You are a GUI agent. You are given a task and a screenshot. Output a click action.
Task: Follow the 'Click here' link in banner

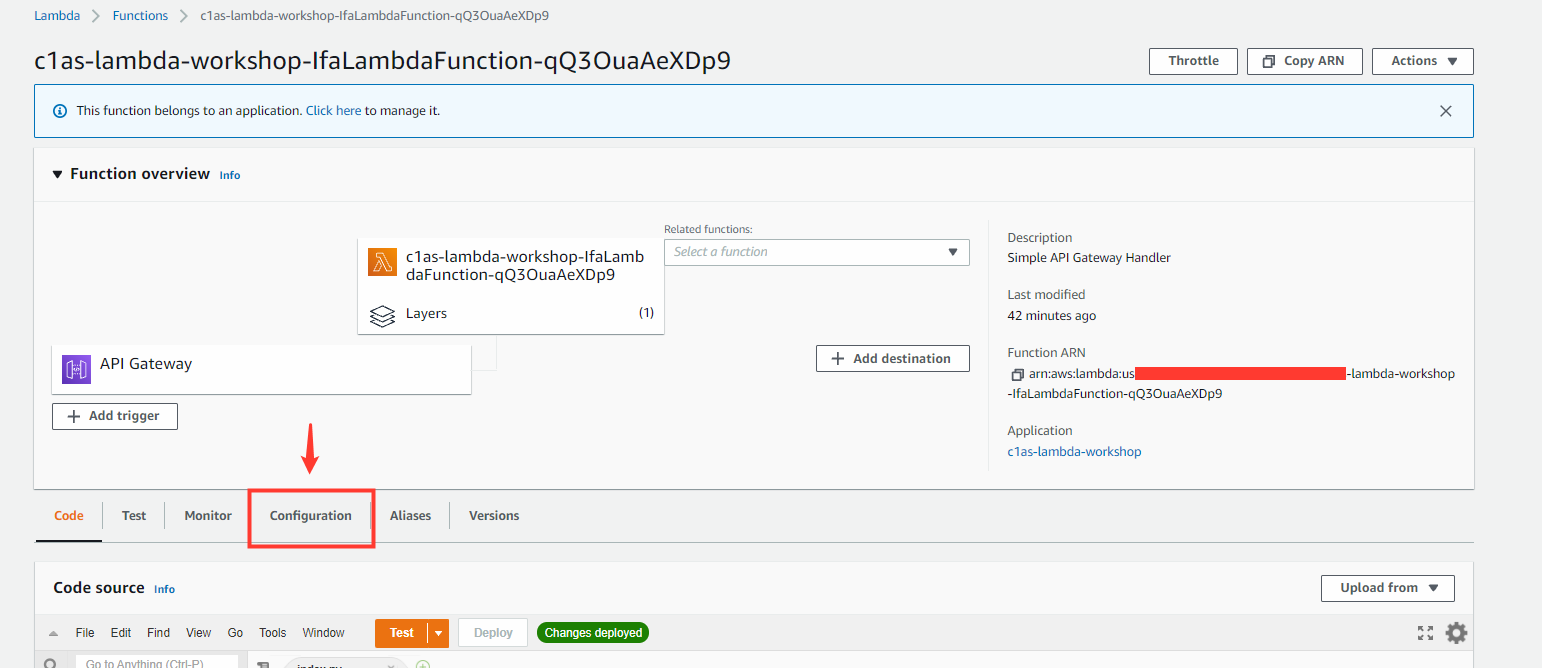pyautogui.click(x=333, y=111)
